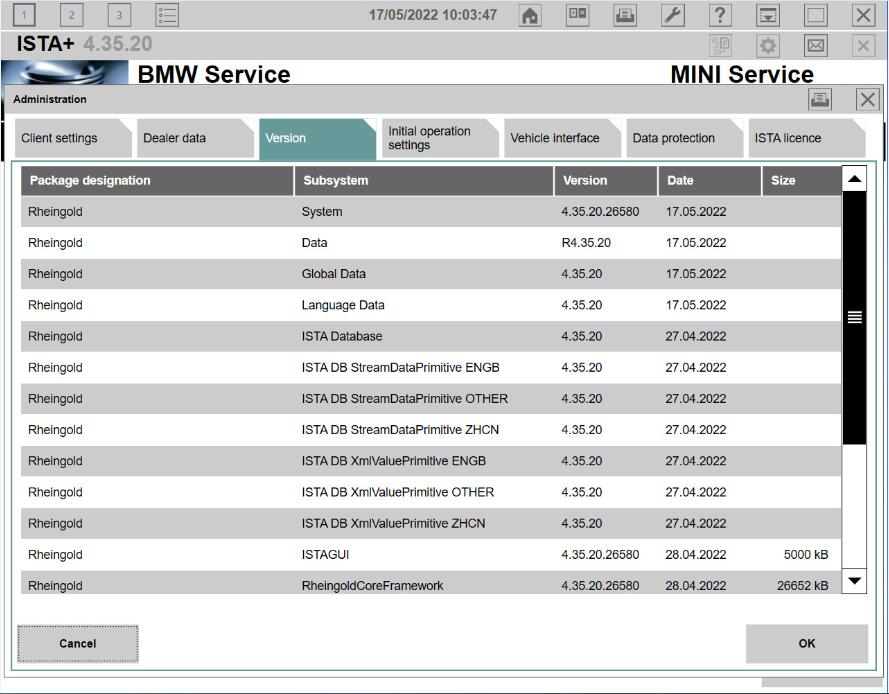Open Initial operation settings tab
Viewport: 889px width, 694px height.
440,138
